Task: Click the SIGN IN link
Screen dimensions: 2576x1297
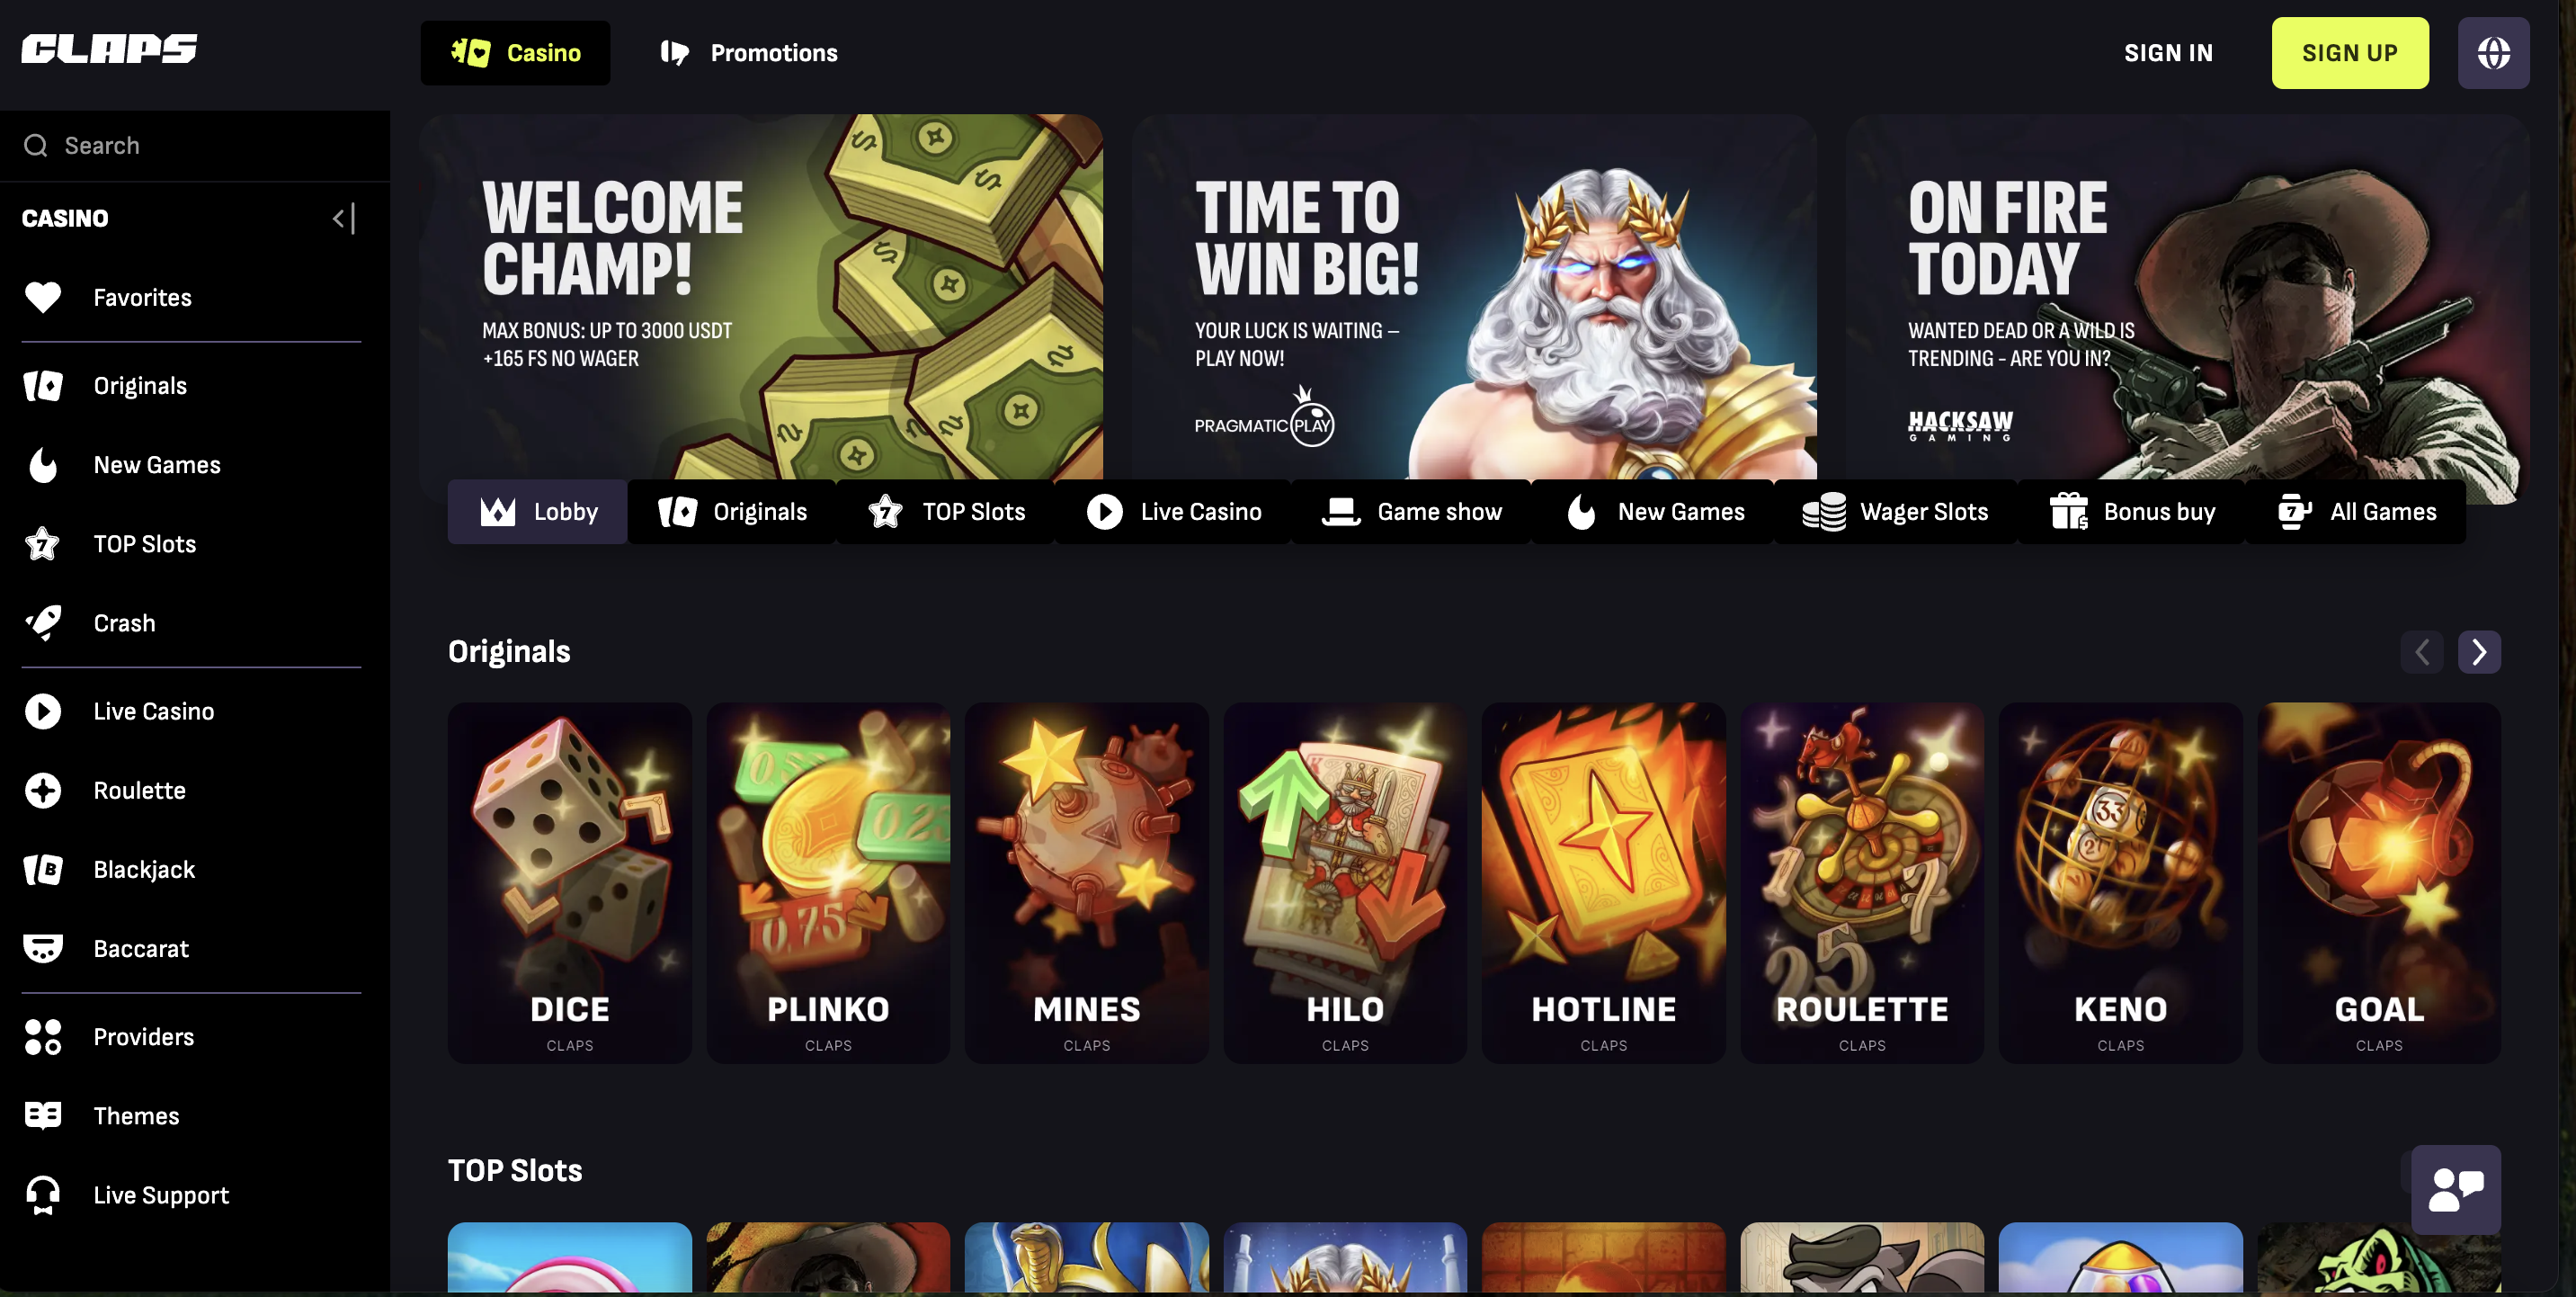Action: point(2168,53)
